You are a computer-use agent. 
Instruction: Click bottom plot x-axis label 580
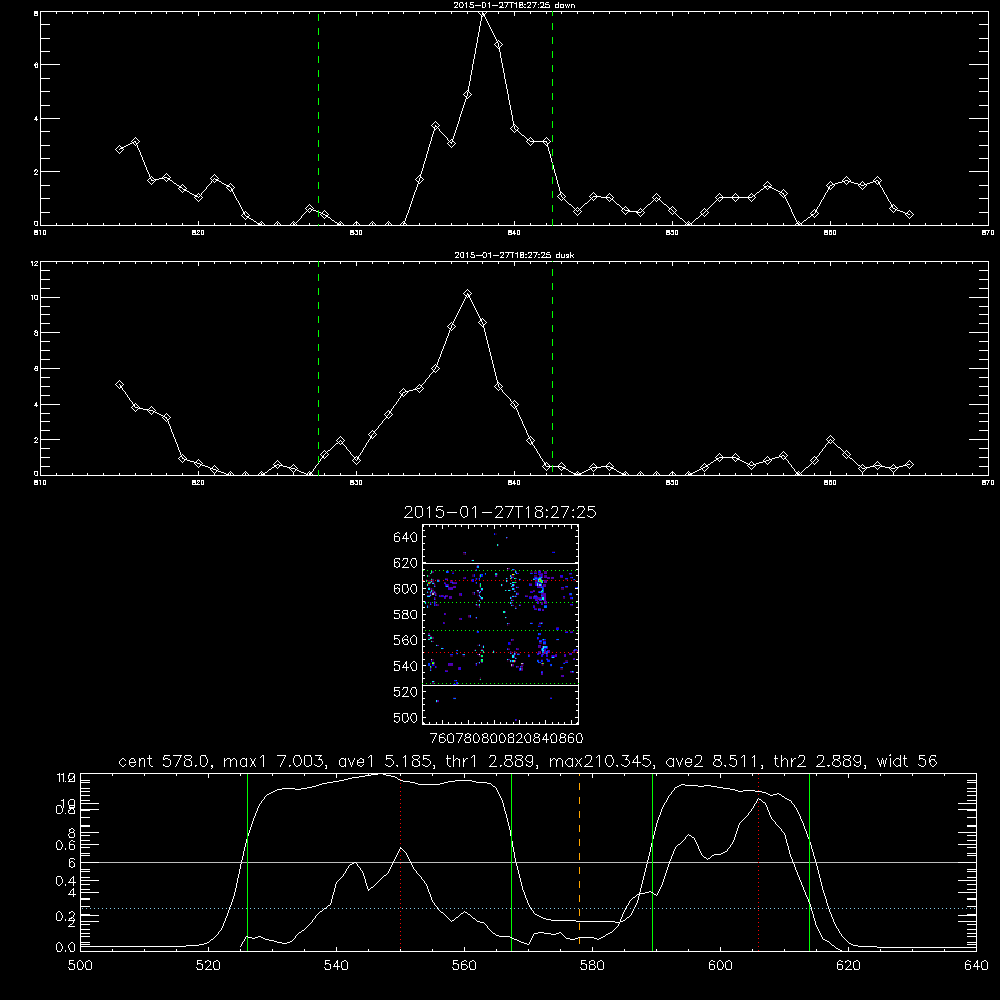pos(592,966)
